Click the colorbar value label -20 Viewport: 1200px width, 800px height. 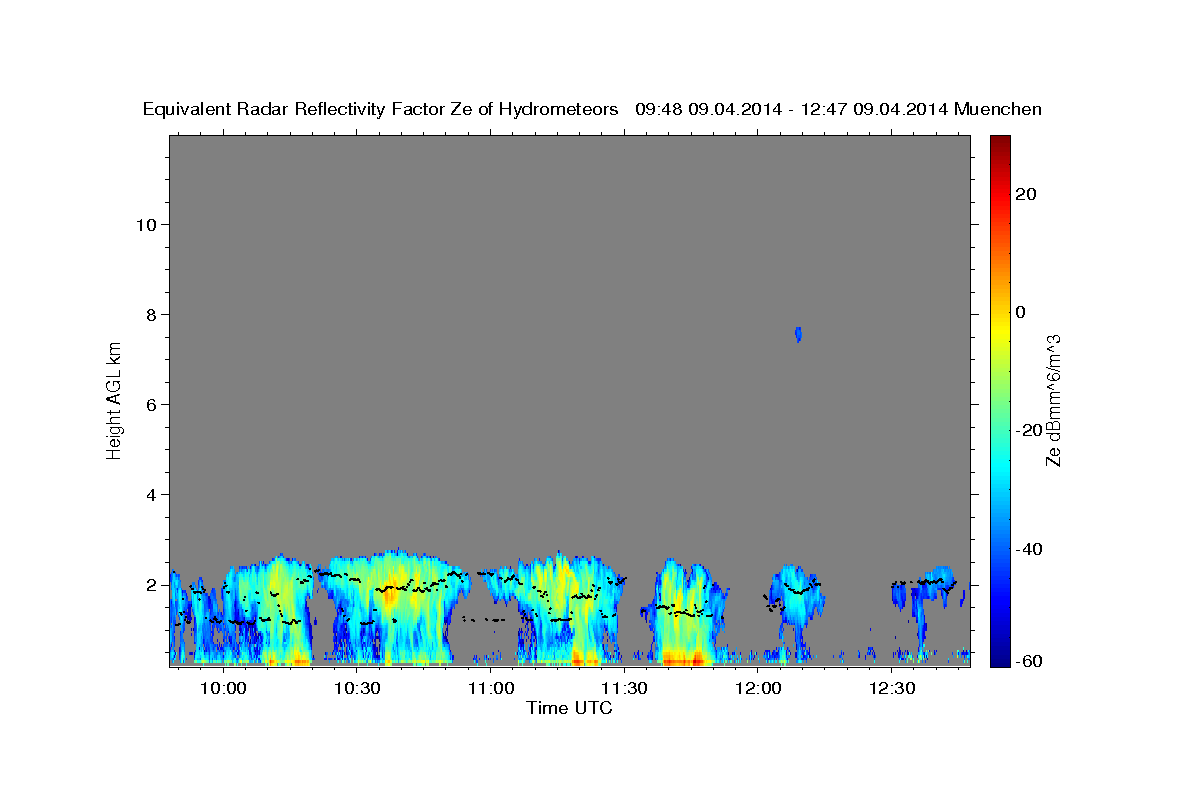(1028, 430)
